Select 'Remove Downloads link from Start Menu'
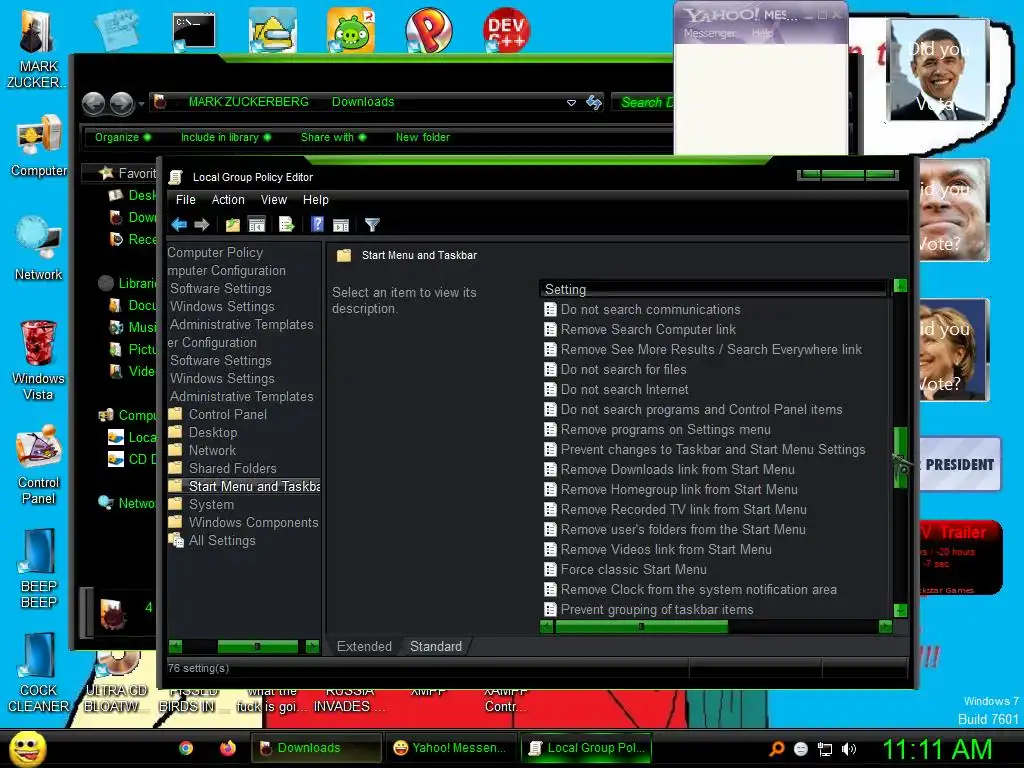Image resolution: width=1024 pixels, height=768 pixels. coord(677,470)
